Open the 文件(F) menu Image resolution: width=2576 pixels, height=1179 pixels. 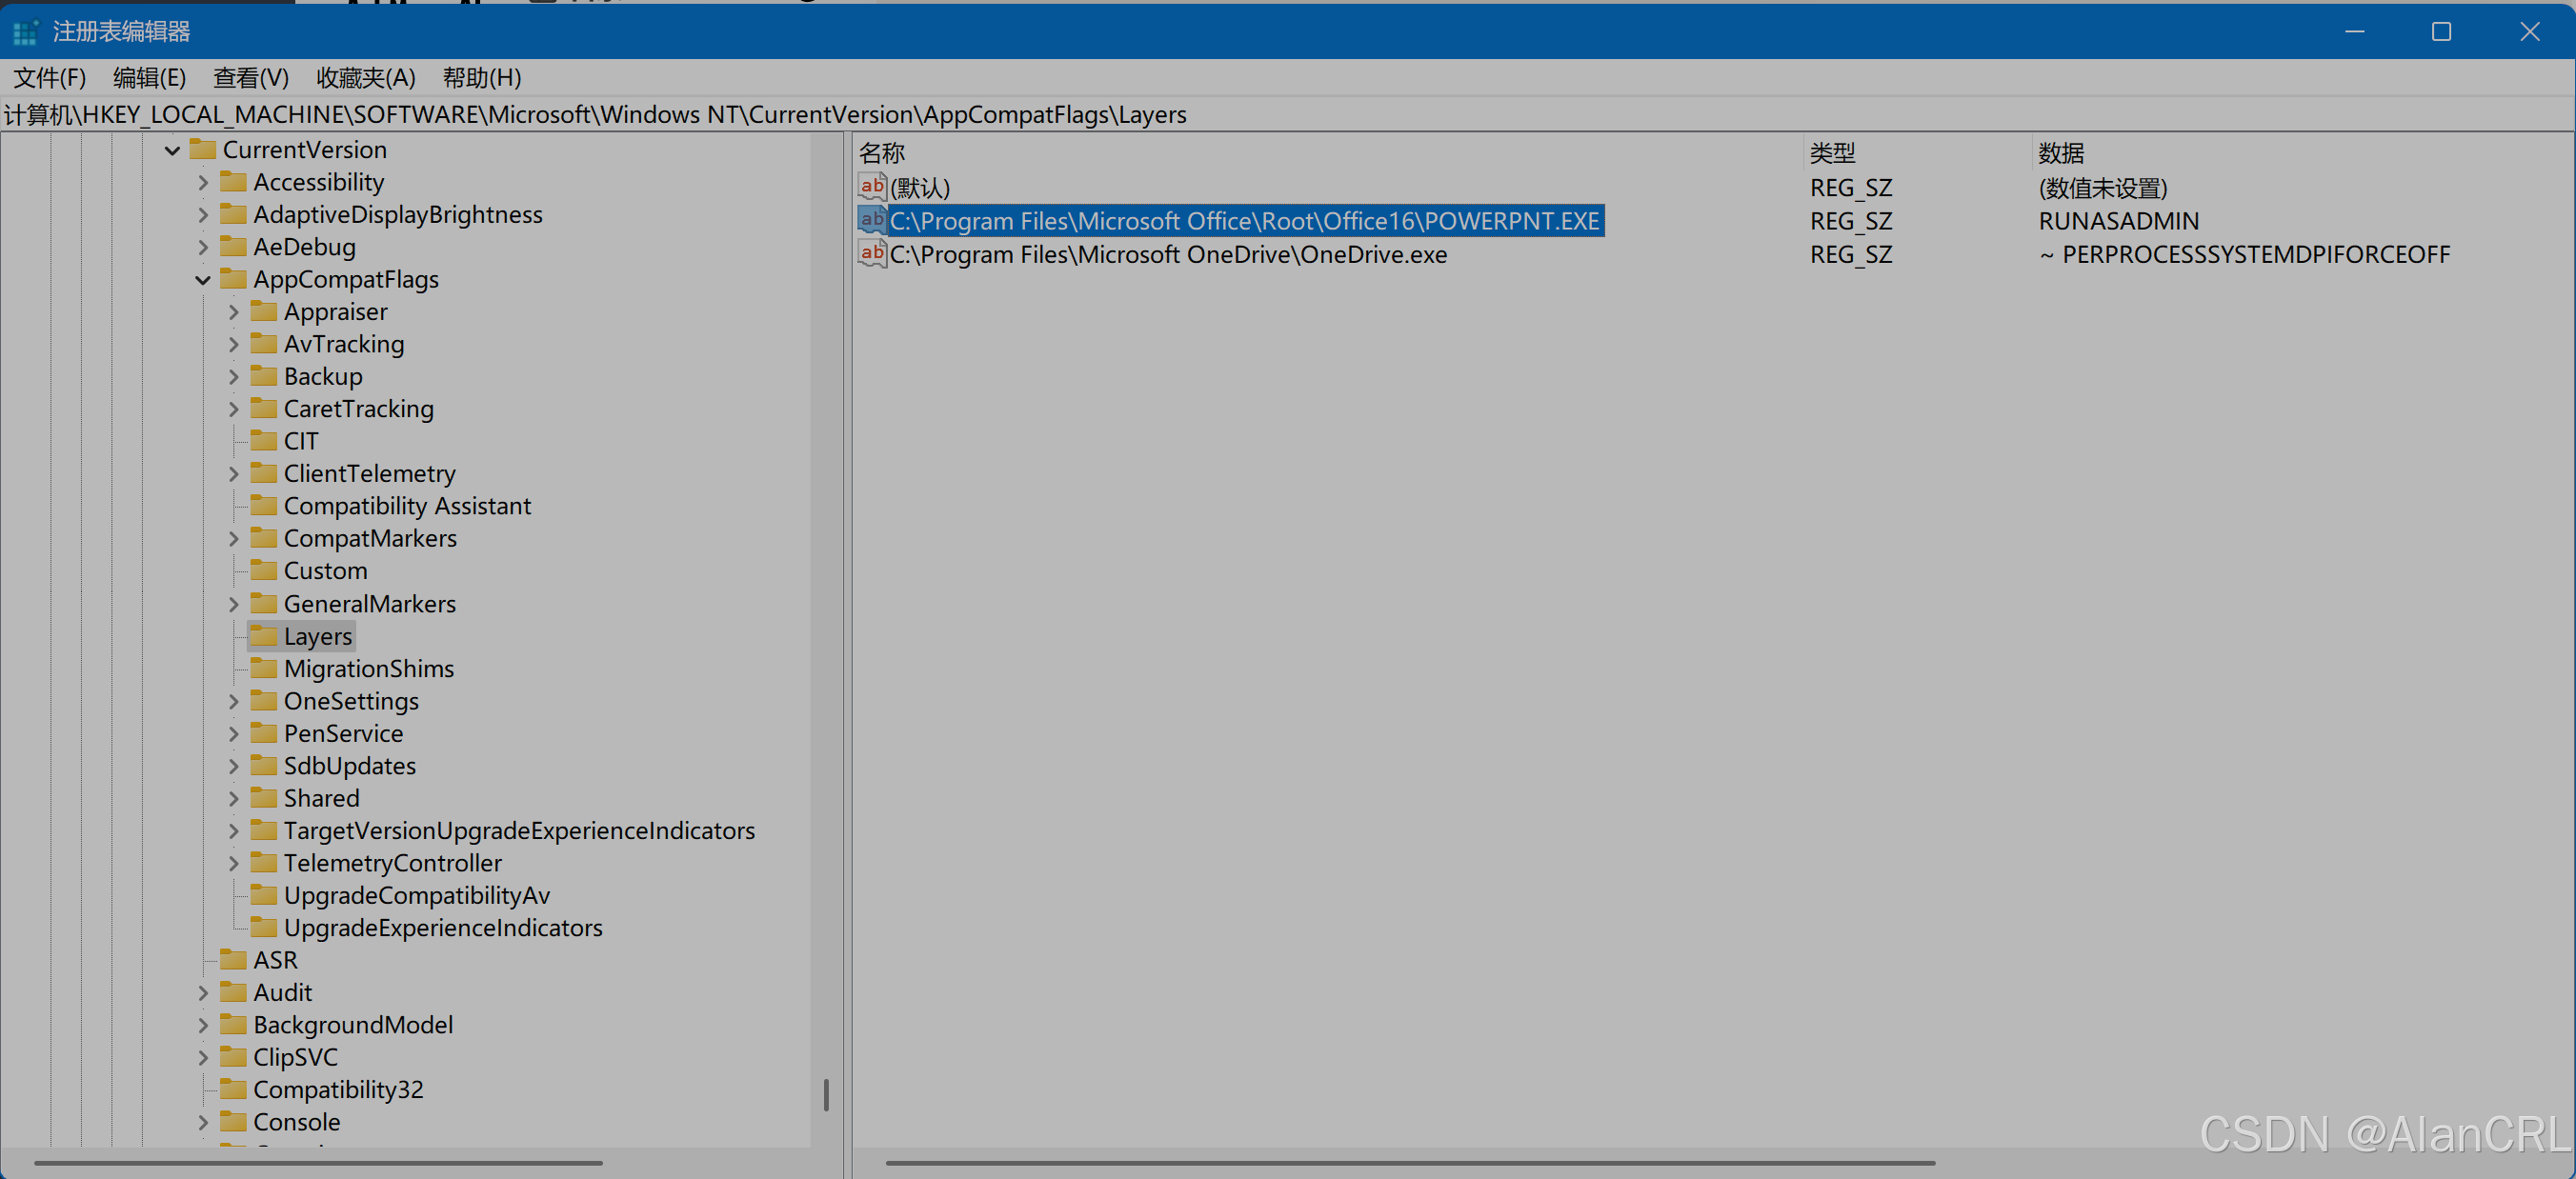click(49, 78)
